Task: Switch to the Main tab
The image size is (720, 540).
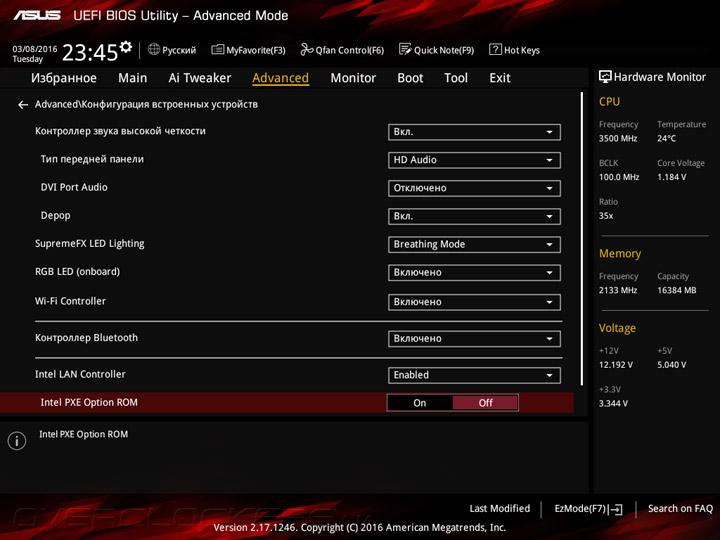Action: (x=133, y=78)
